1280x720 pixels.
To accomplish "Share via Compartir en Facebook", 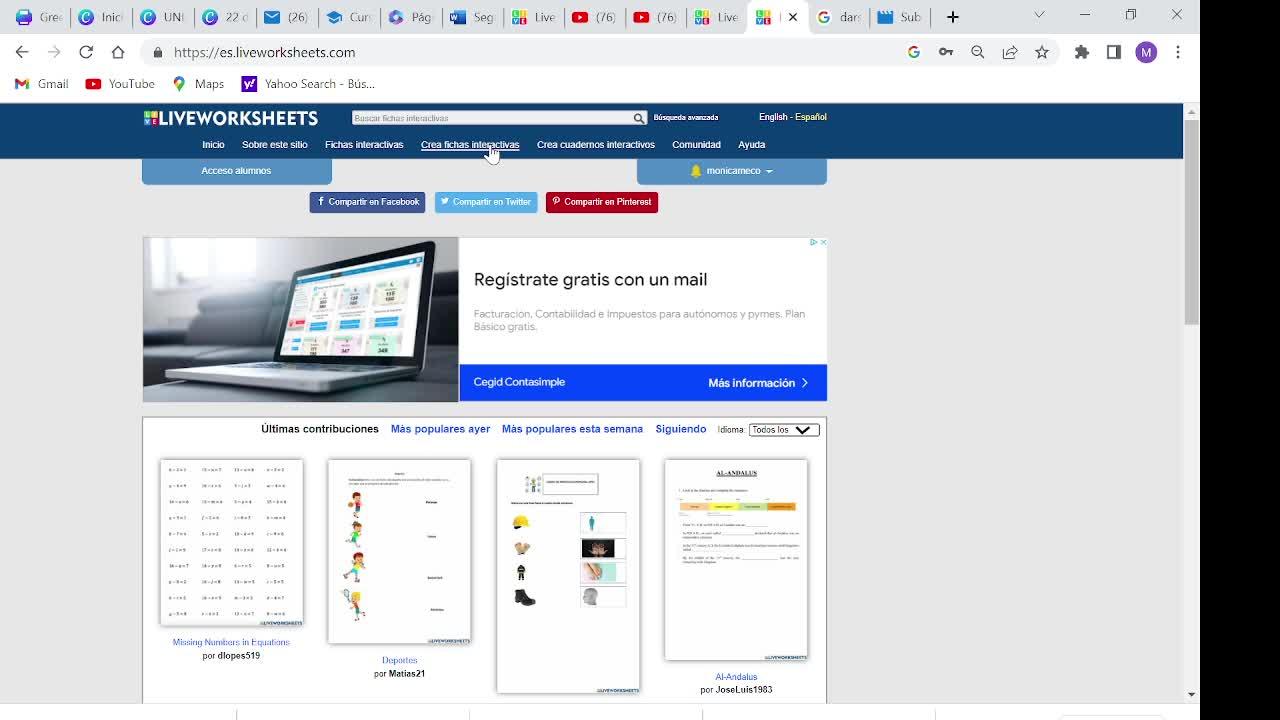I will (x=367, y=202).
